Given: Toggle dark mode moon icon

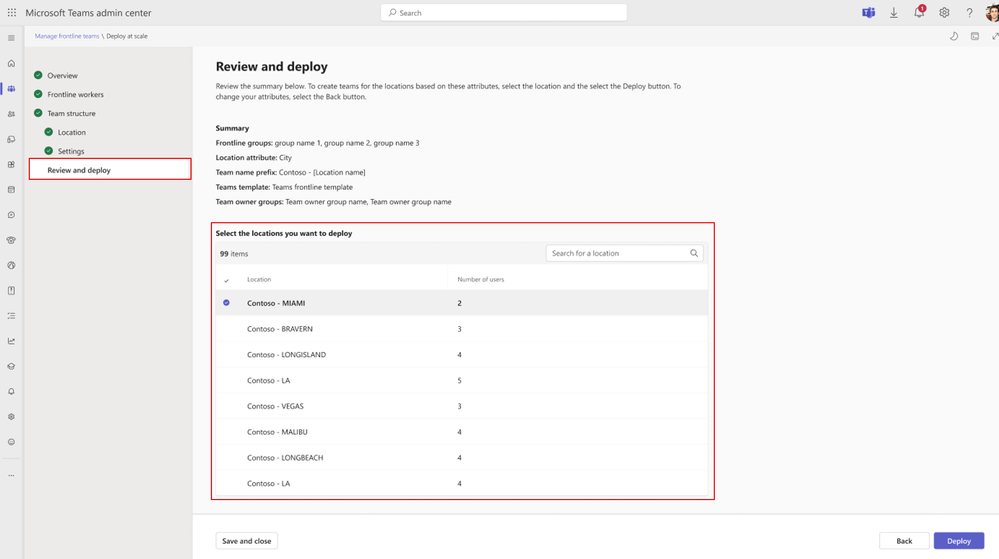Looking at the screenshot, I should [954, 36].
